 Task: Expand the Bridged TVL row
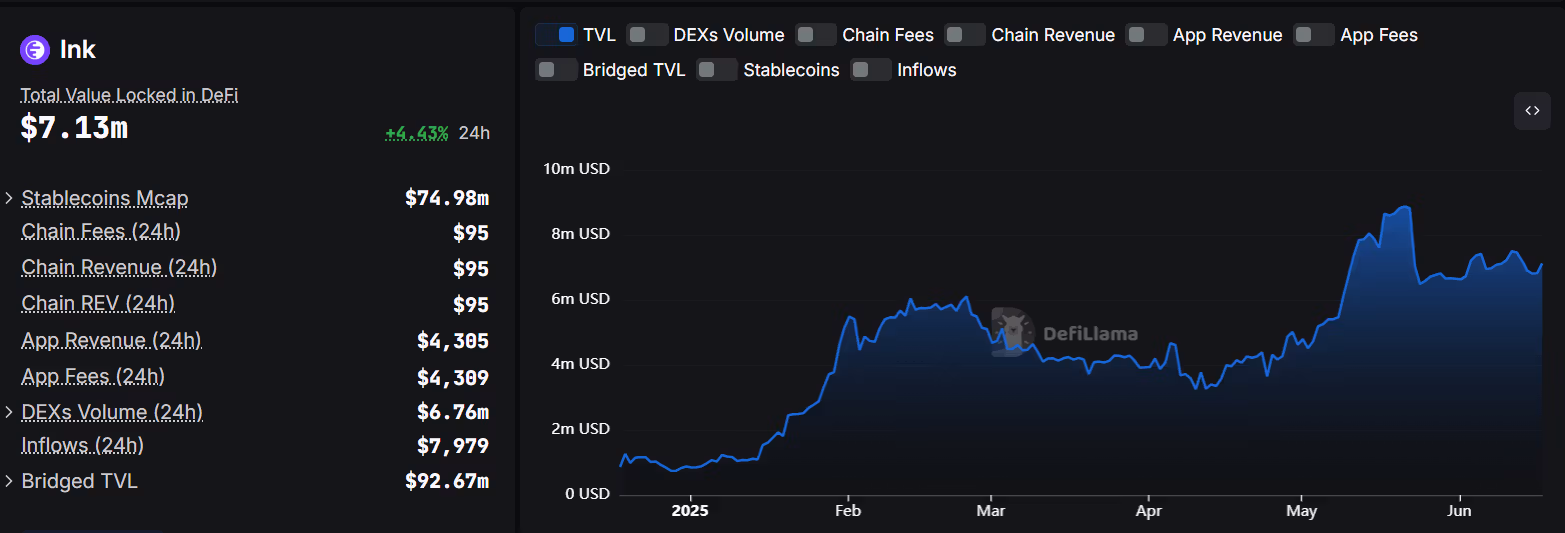coord(9,481)
